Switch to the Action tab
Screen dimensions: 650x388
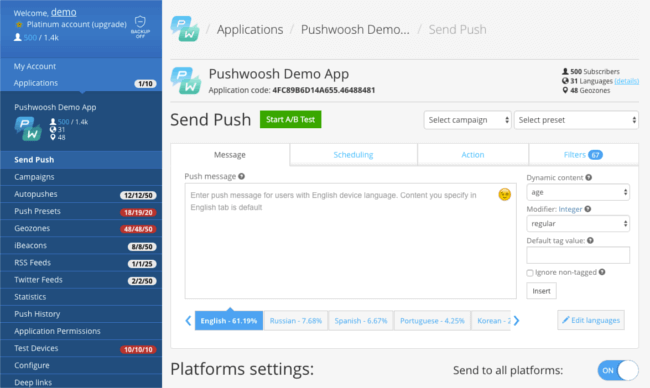pos(473,155)
